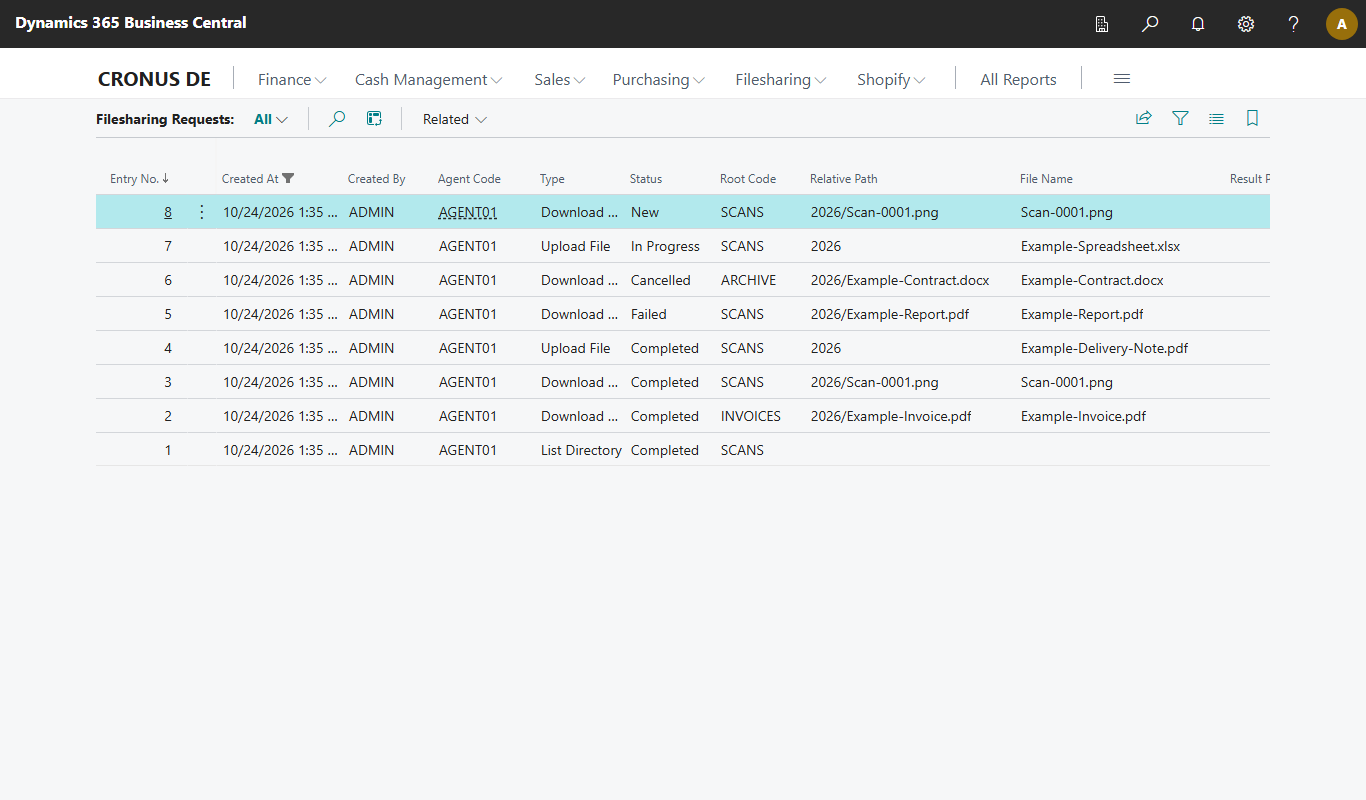1366x800 pixels.
Task: Open the Search (Tell Me) magnifier icon in top bar
Action: (x=1150, y=23)
